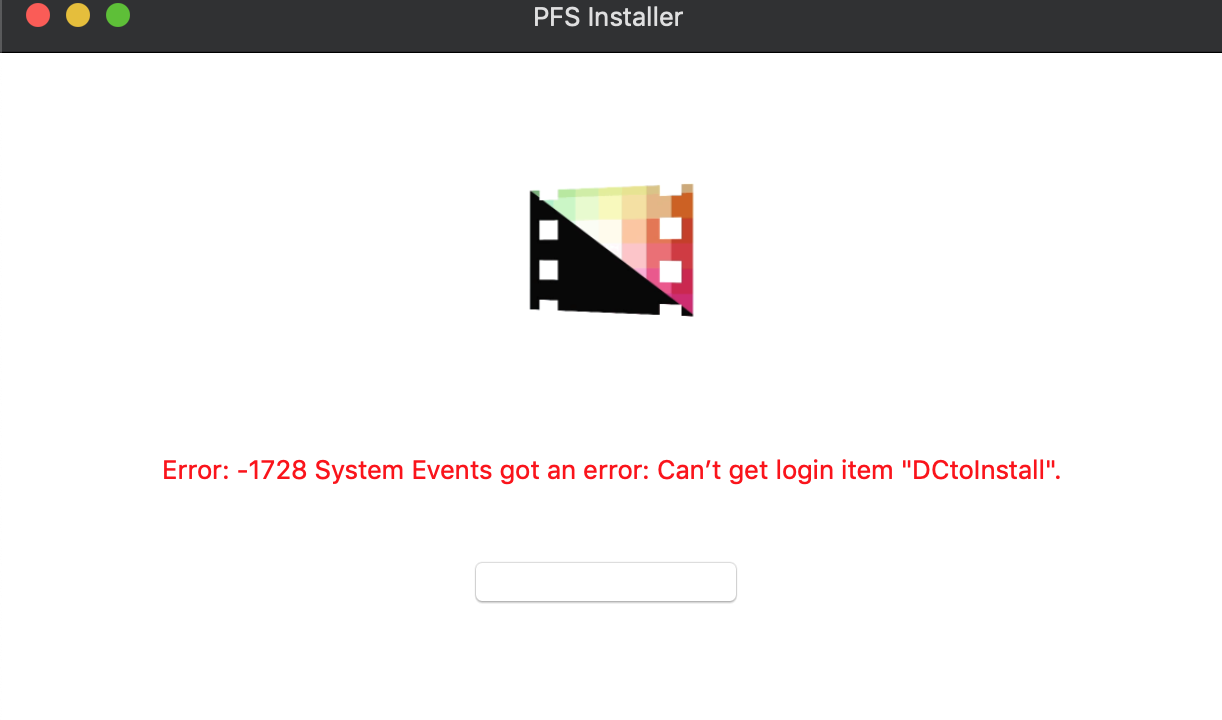Click the pale green square in logo's top-left
This screenshot has height=720, width=1222.
click(567, 204)
